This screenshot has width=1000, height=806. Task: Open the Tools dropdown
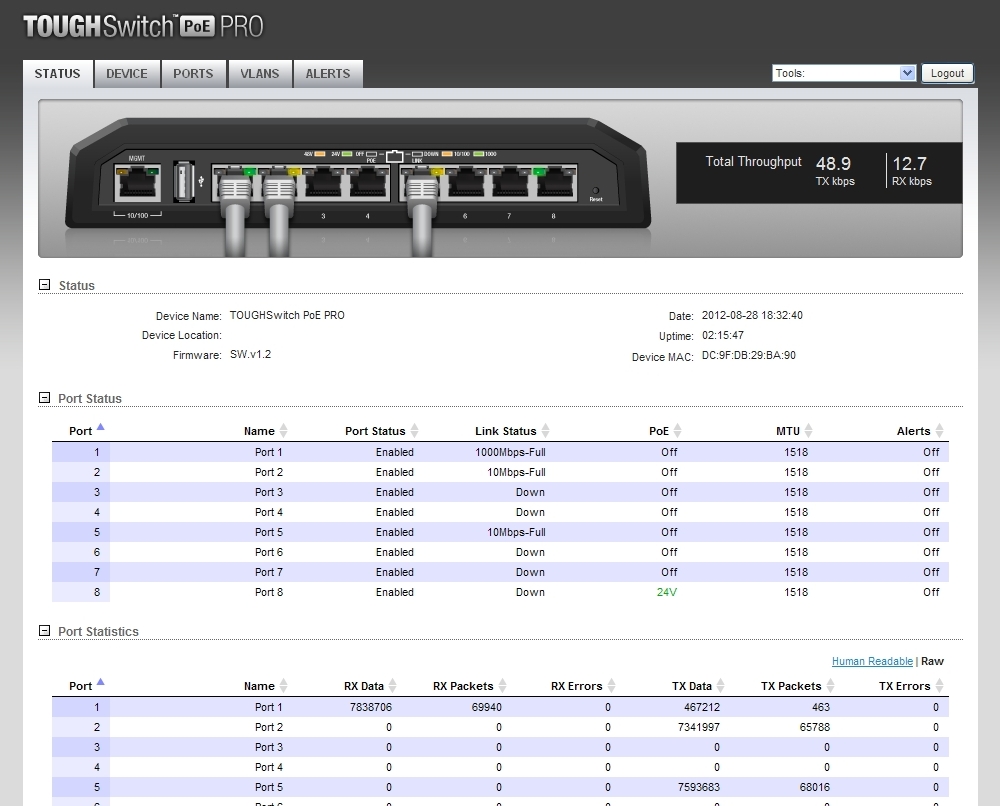tap(844, 73)
